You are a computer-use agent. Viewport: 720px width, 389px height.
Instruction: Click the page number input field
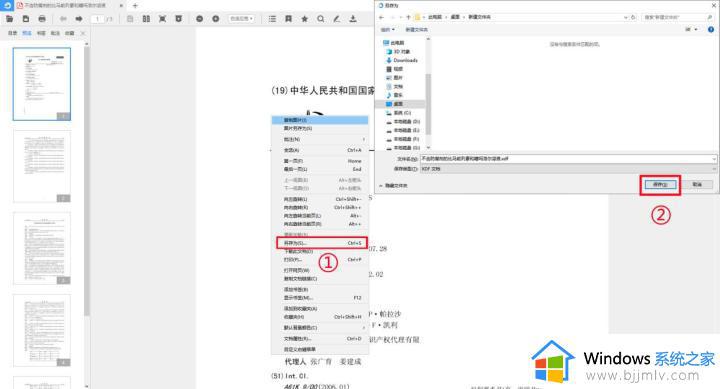(x=97, y=19)
